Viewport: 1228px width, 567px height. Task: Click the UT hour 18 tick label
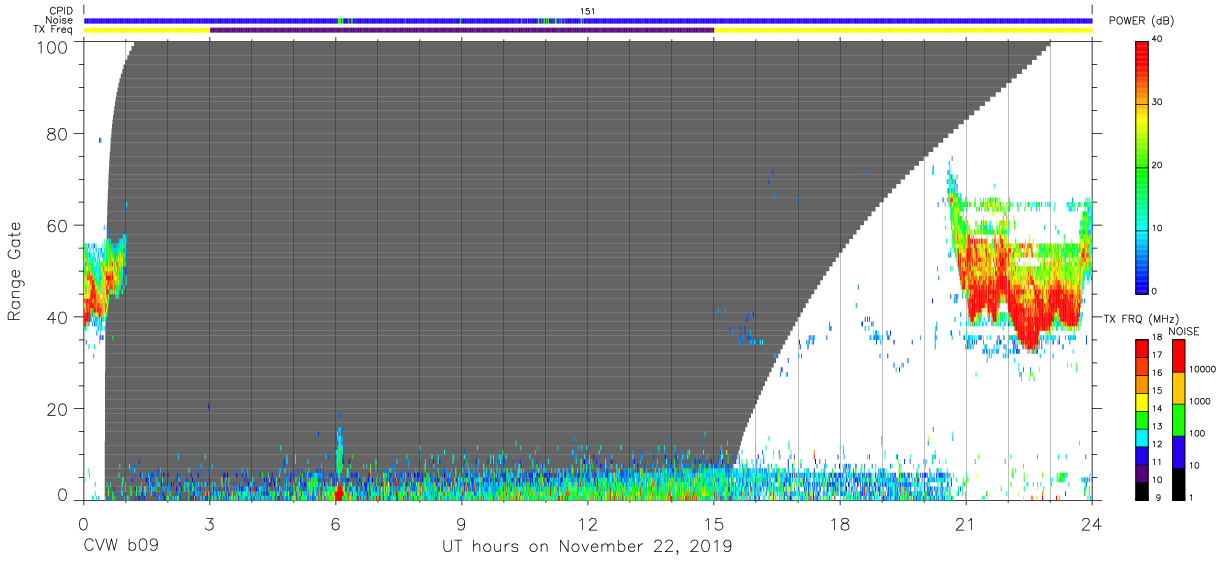[x=840, y=523]
